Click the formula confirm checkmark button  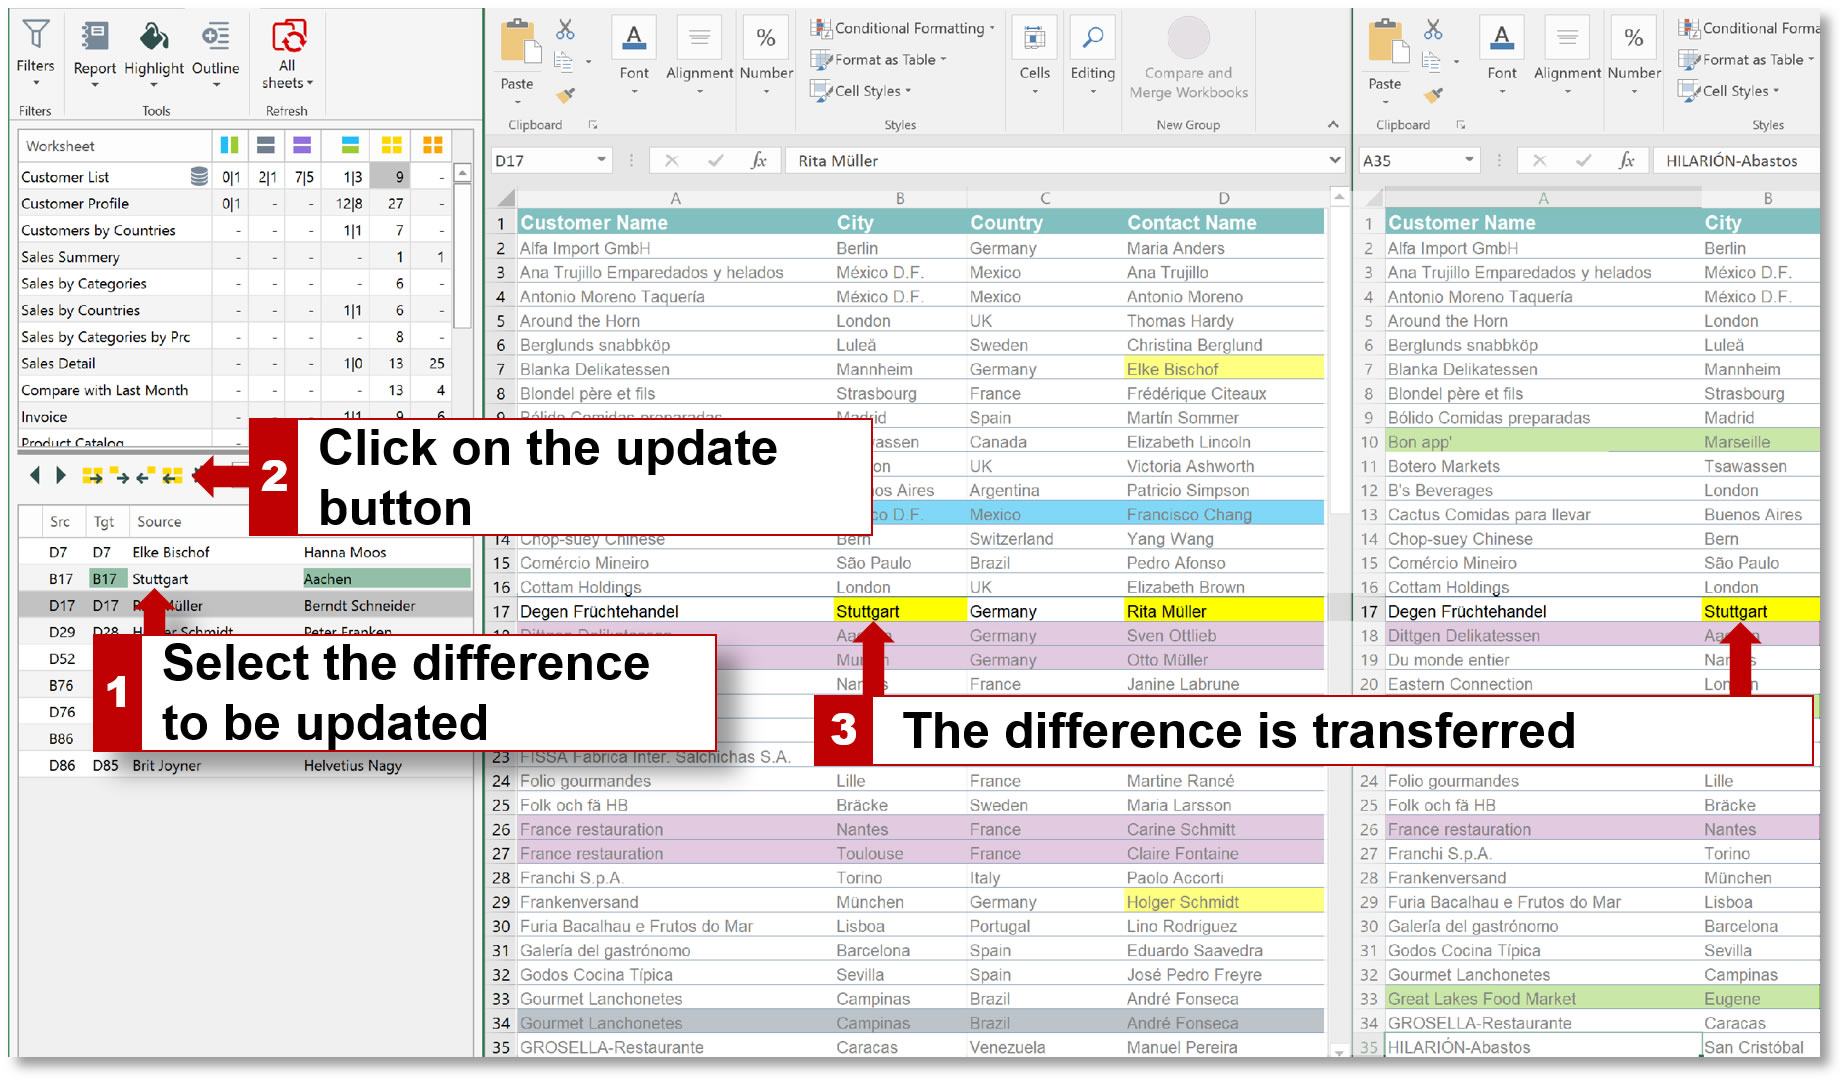714,160
